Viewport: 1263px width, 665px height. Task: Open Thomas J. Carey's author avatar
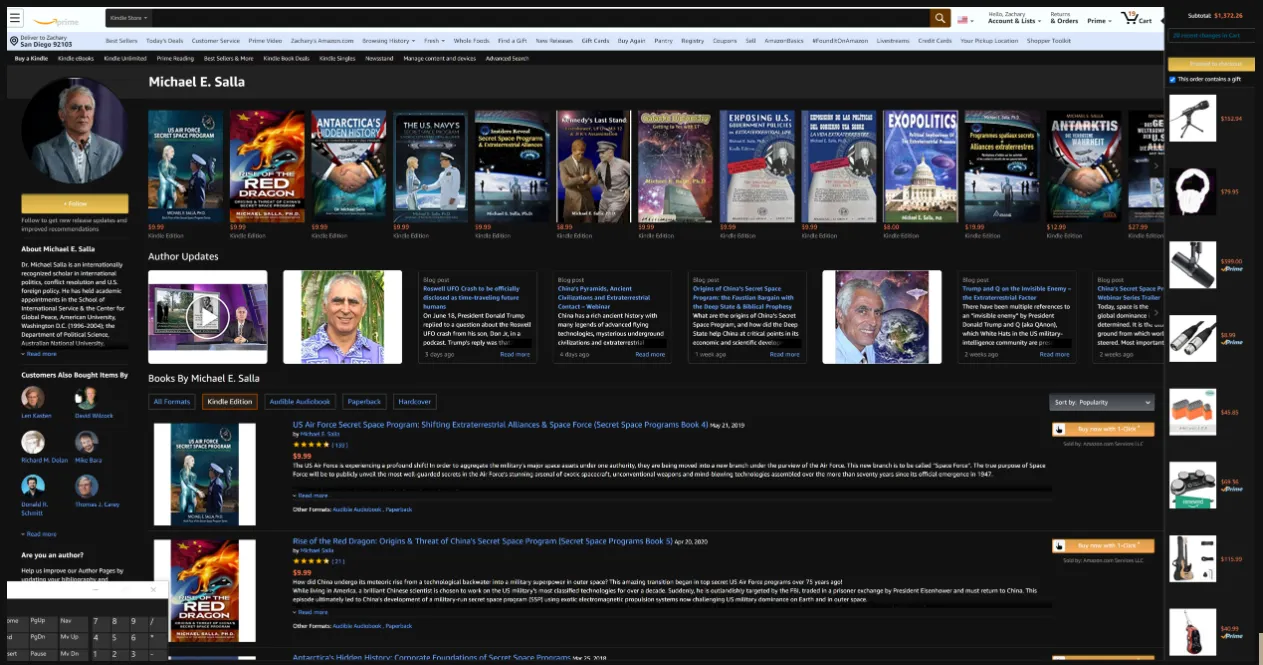click(86, 486)
